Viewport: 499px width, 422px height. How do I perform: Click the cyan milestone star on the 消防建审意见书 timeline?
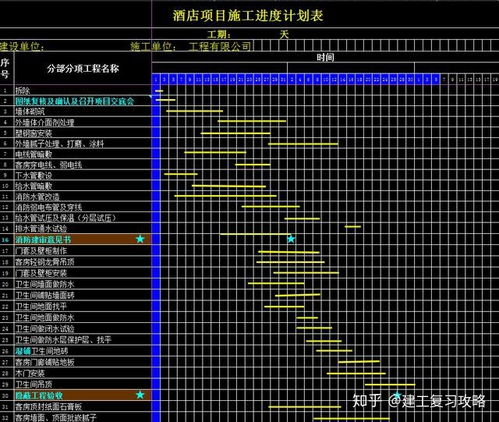[x=291, y=239]
